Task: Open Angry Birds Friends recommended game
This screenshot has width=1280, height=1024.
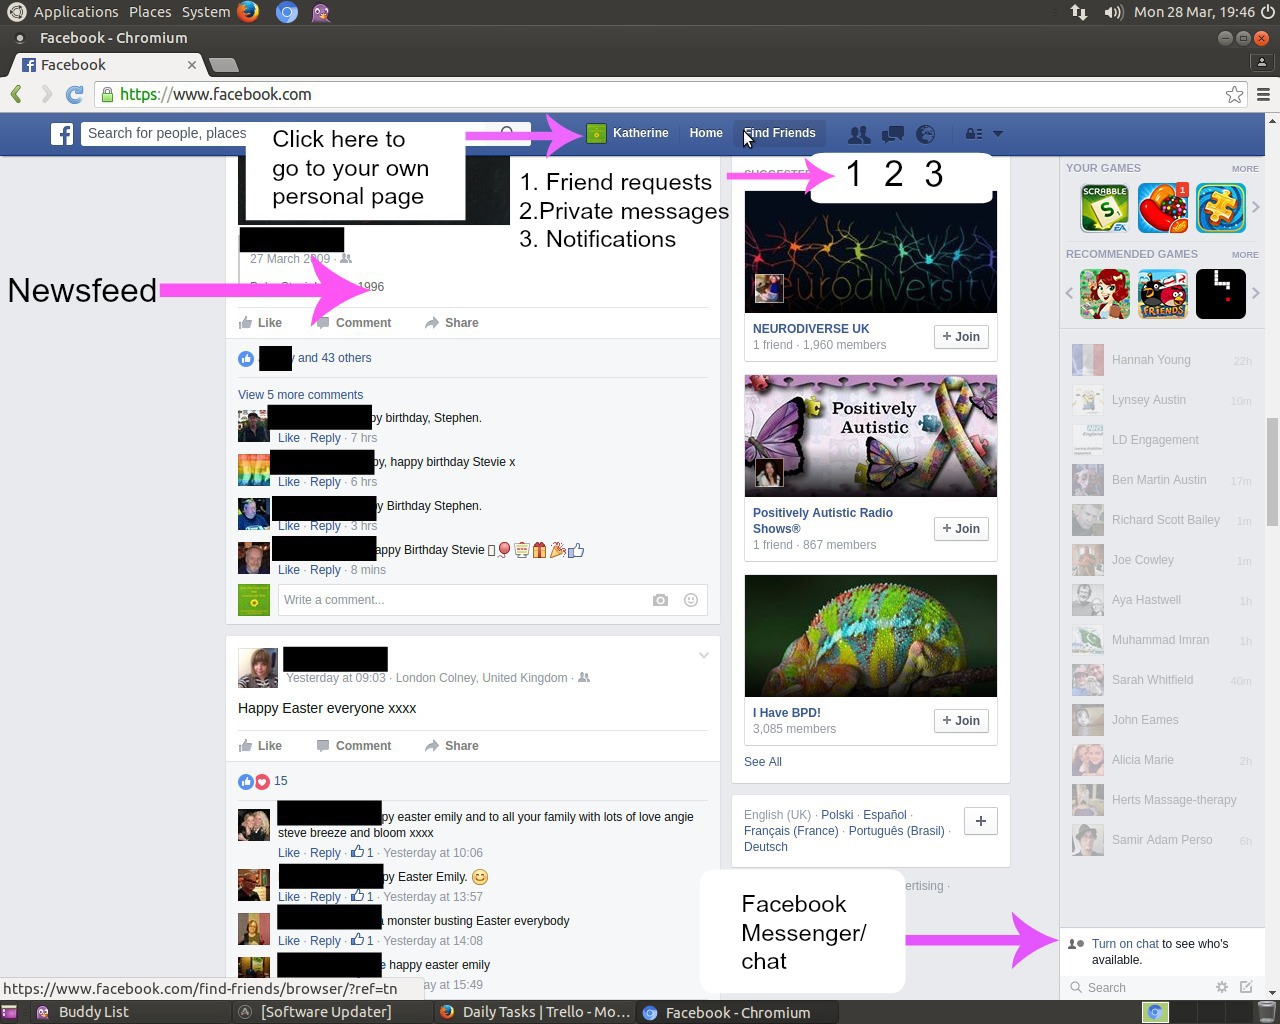Action: point(1163,294)
